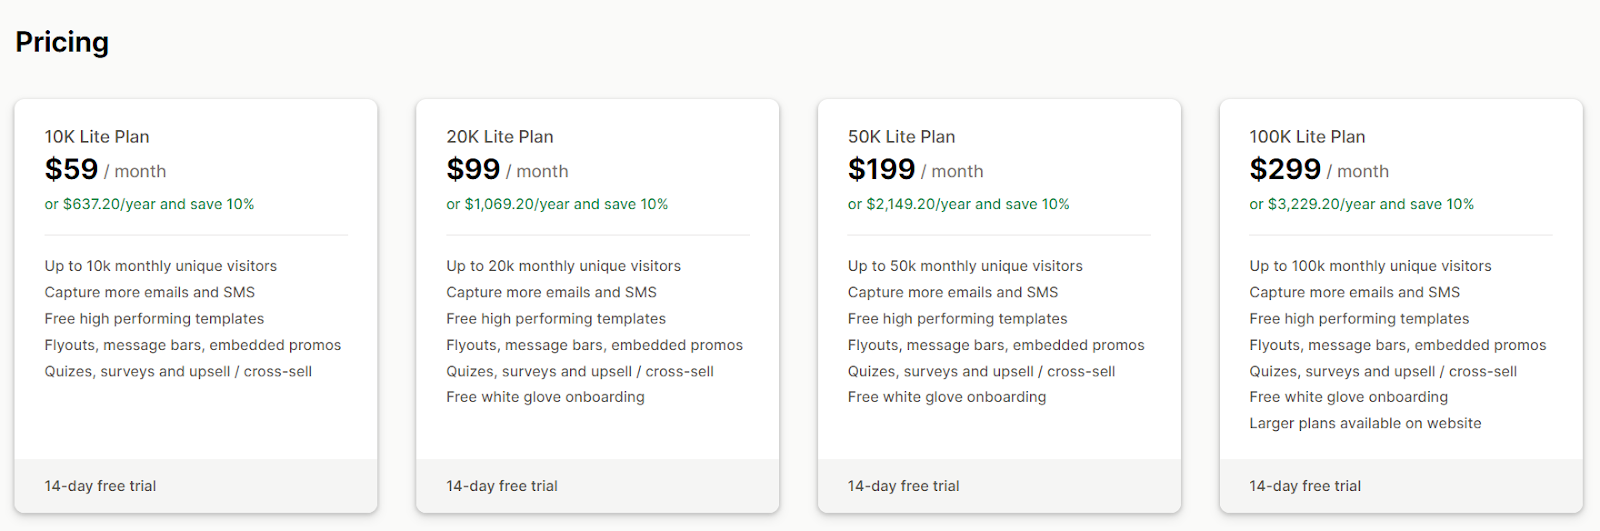Start 20K plan's 14-day free trial

coord(502,486)
